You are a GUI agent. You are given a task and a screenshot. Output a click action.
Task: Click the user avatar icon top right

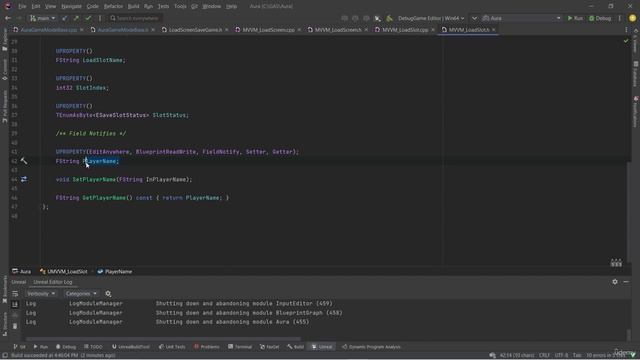(x=632, y=18)
